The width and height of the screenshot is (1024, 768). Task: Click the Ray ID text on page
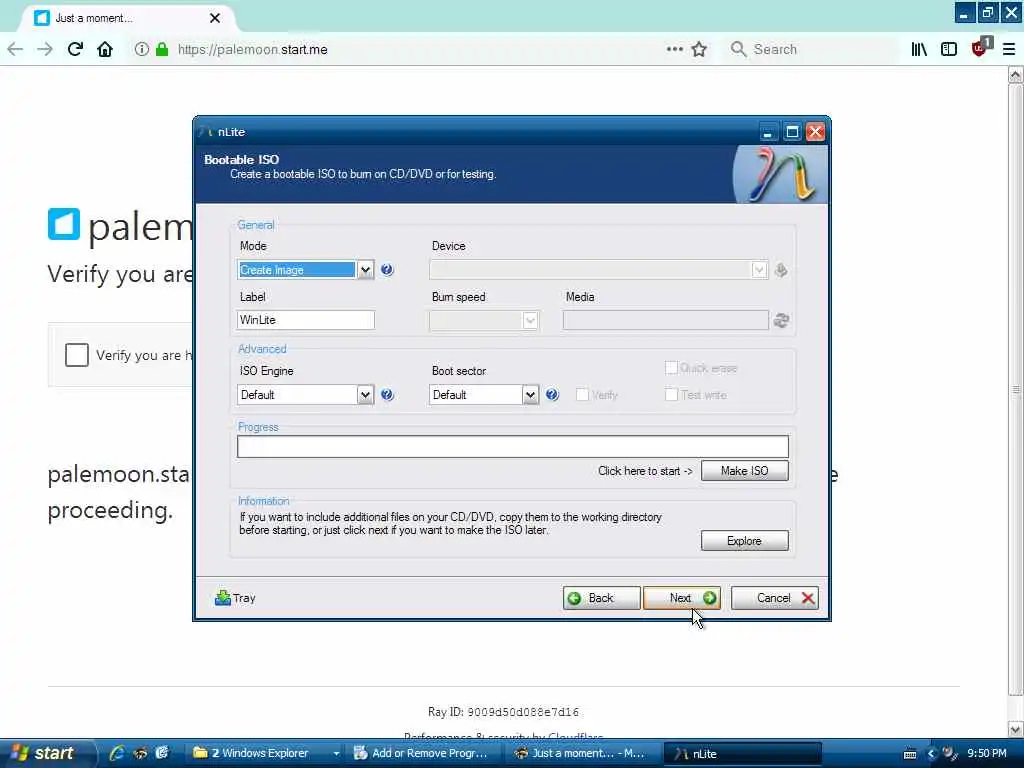pyautogui.click(x=503, y=712)
